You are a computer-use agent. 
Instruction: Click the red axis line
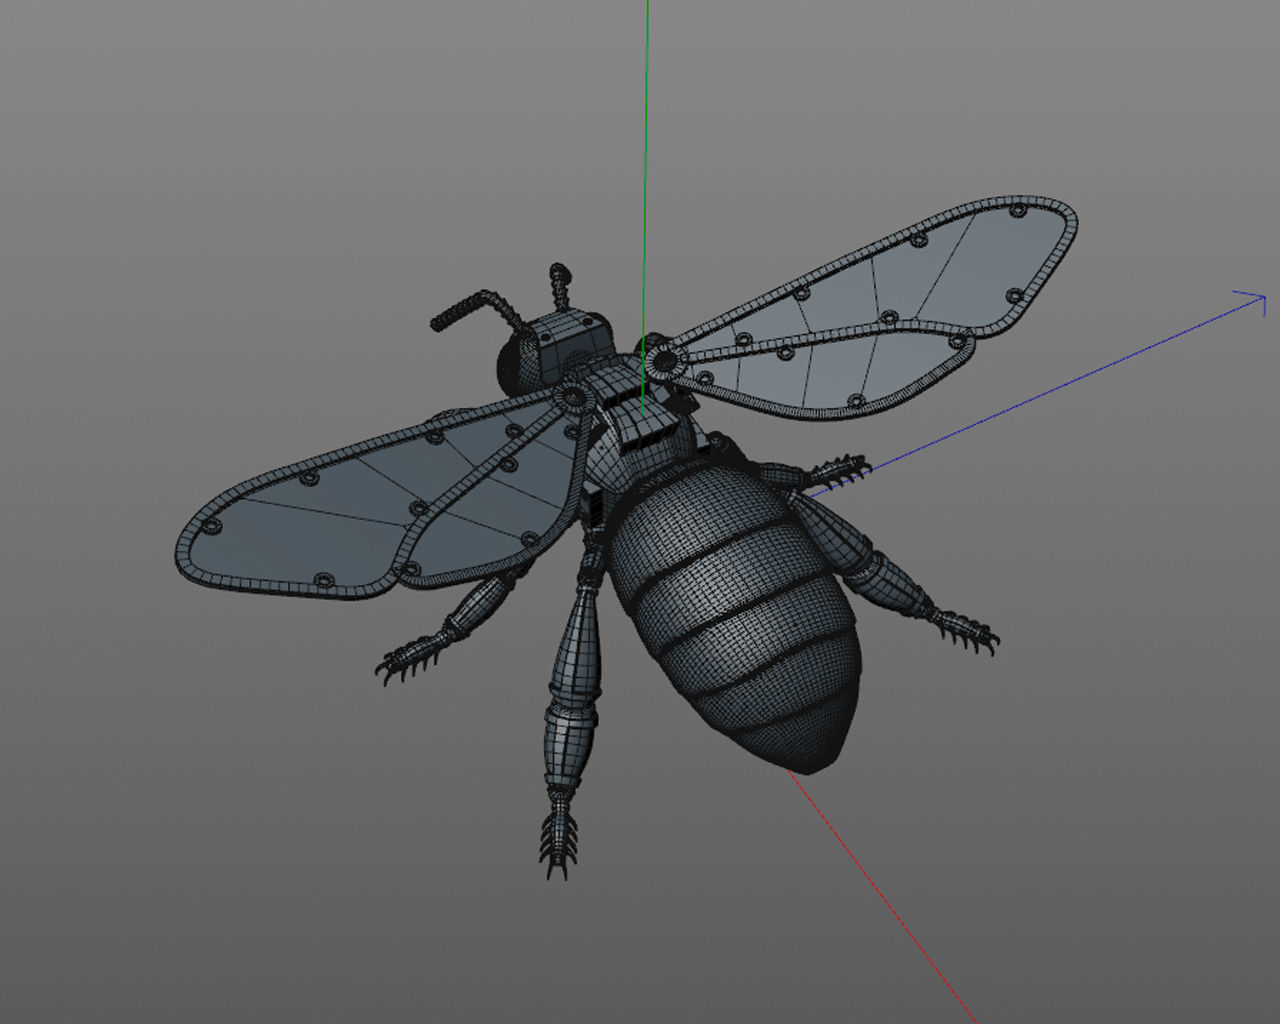(880, 895)
